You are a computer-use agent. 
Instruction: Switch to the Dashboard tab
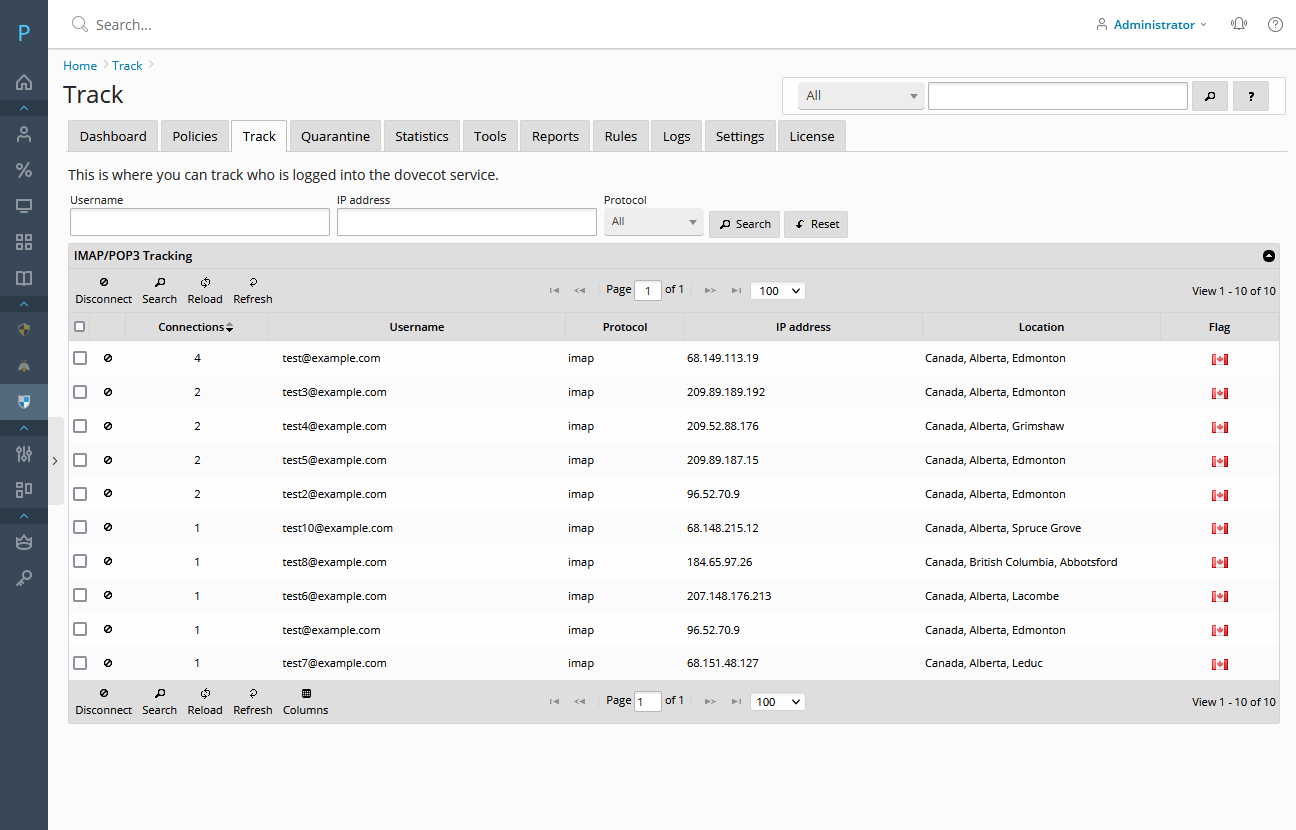(x=113, y=136)
